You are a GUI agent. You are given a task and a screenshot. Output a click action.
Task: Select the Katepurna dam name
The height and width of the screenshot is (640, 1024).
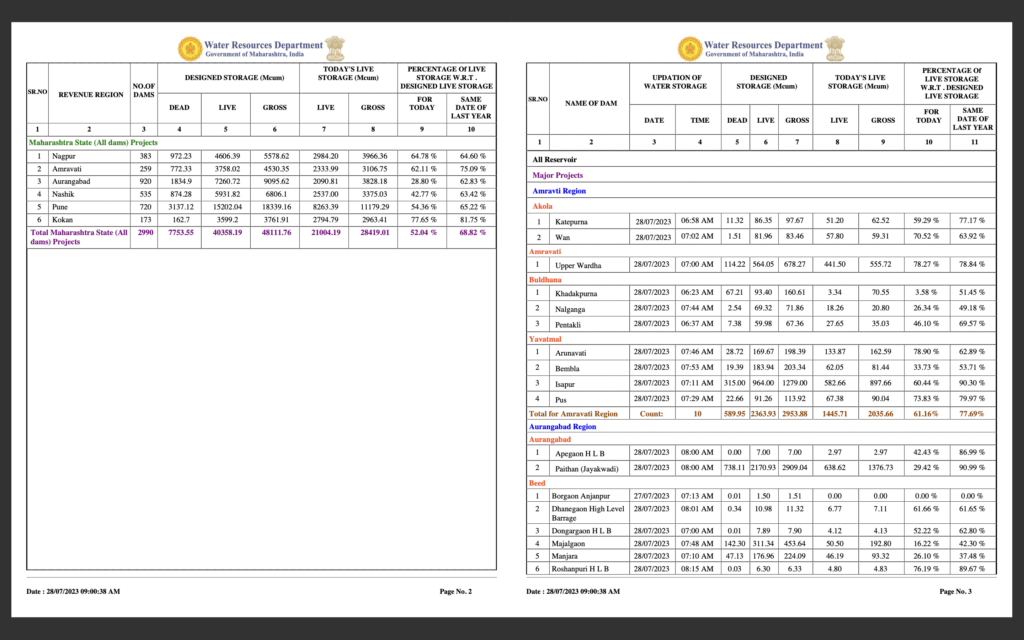(x=571, y=222)
